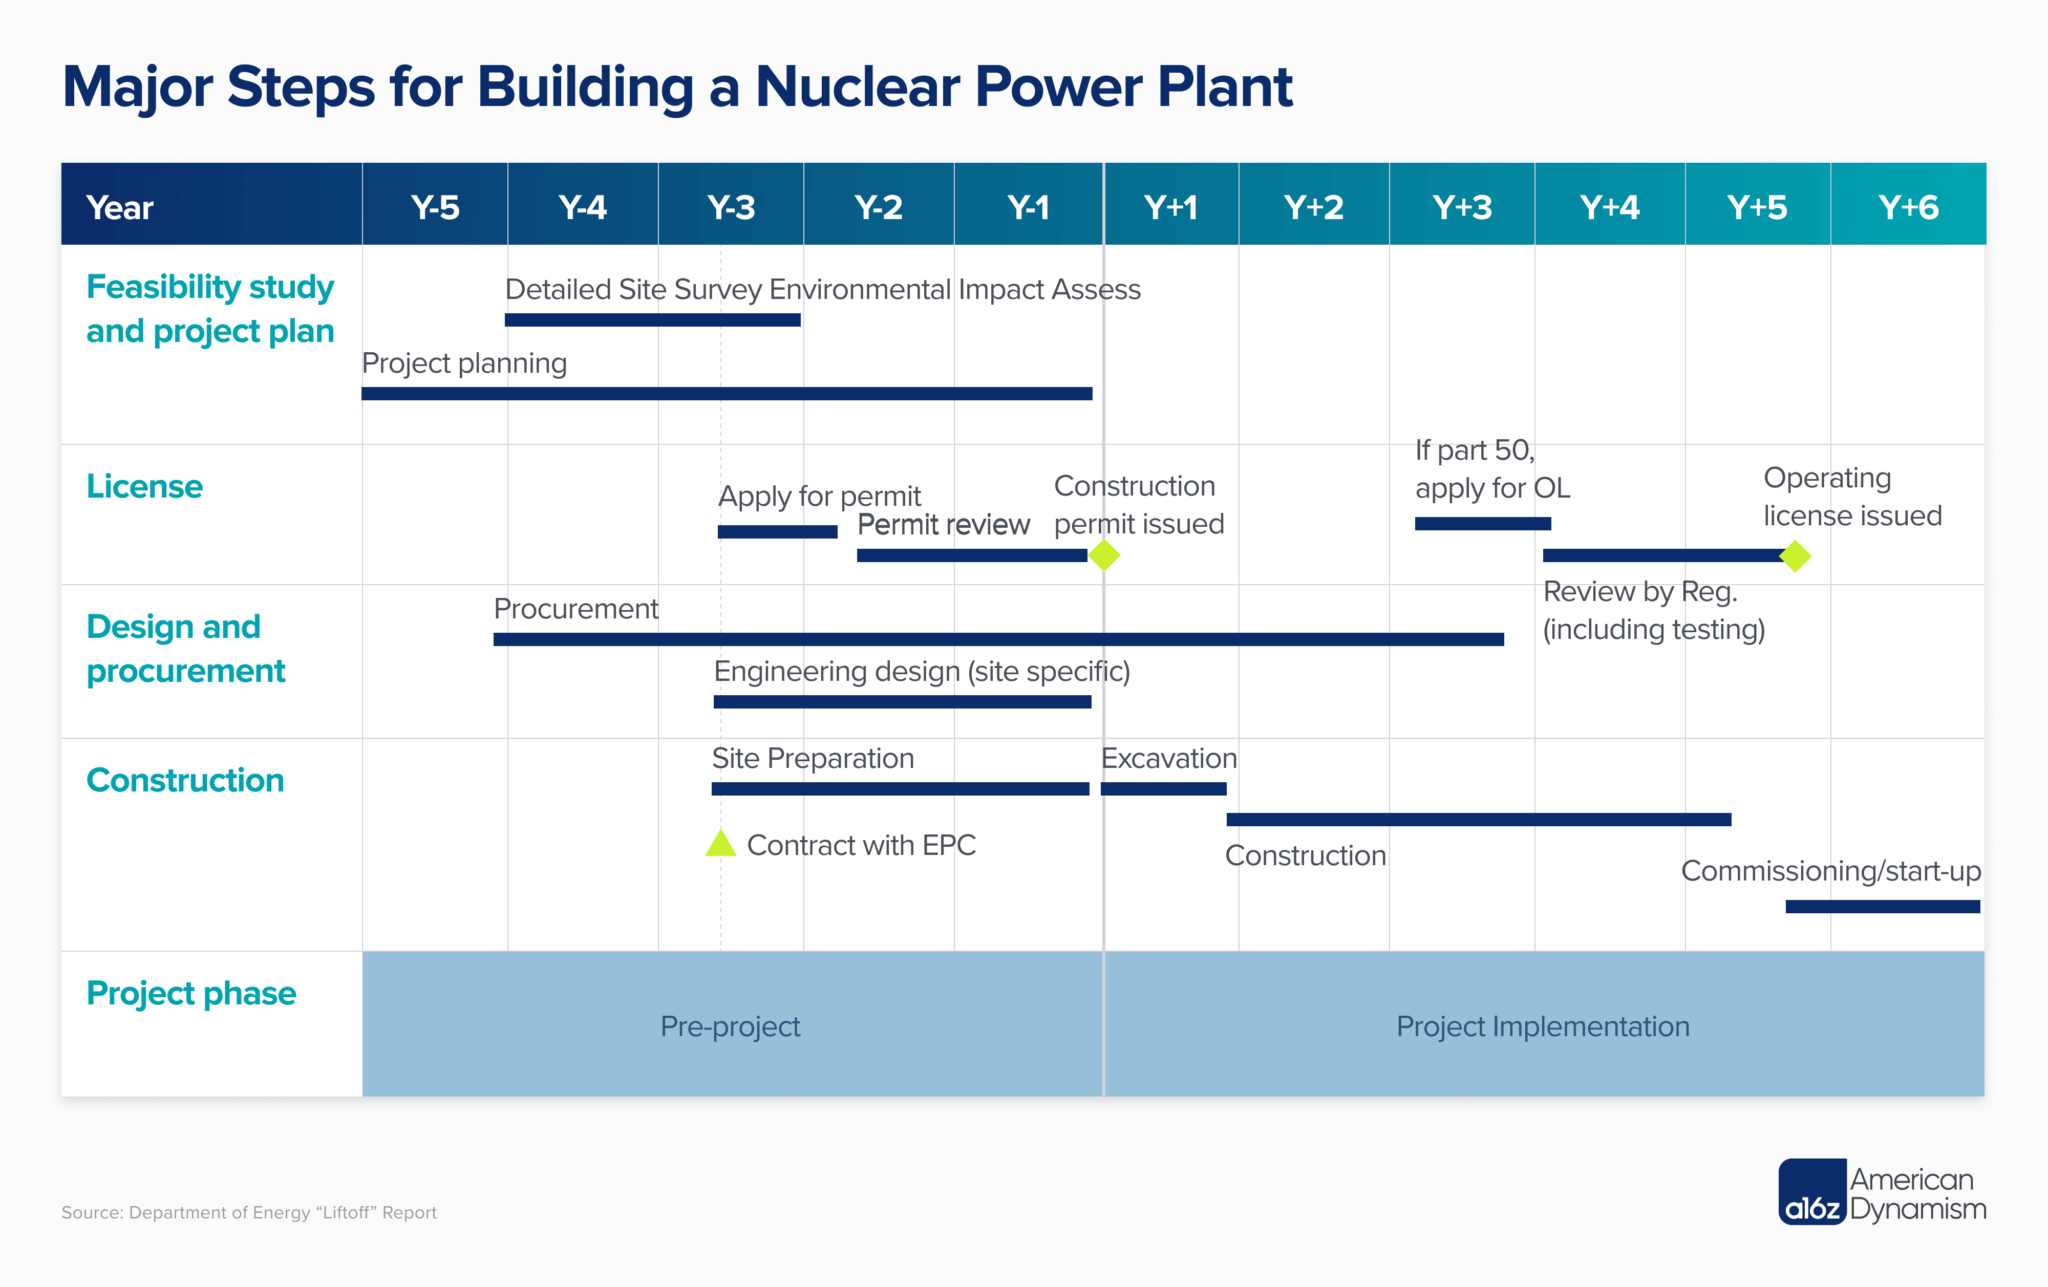Select the Y-3 year column header
Viewport: 2048px width, 1287px height.
731,205
